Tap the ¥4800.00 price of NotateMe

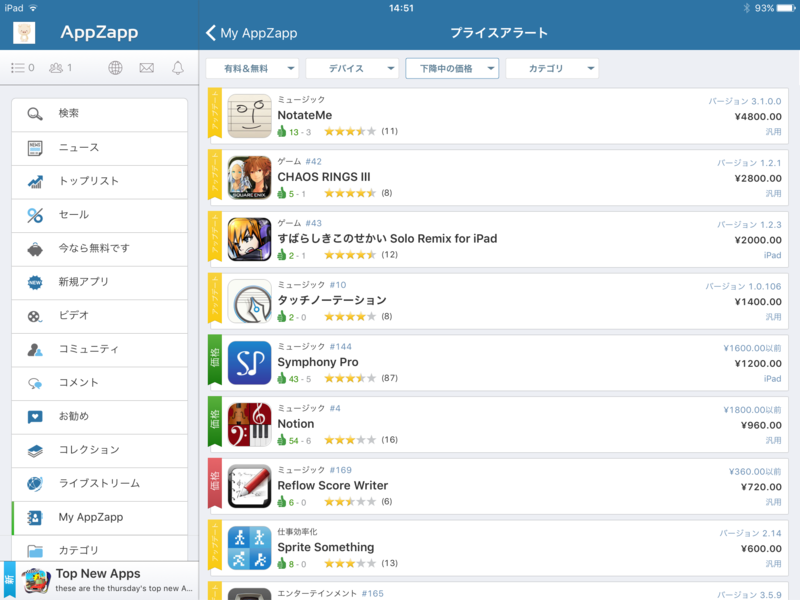[x=758, y=117]
